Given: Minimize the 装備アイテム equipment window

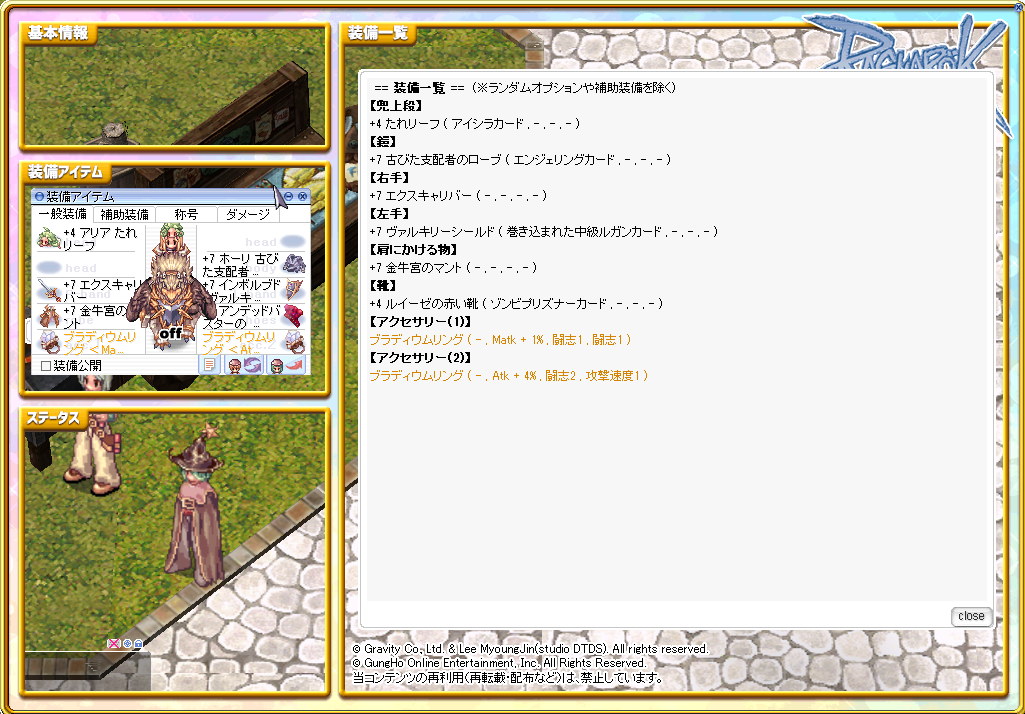Looking at the screenshot, I should [x=289, y=197].
